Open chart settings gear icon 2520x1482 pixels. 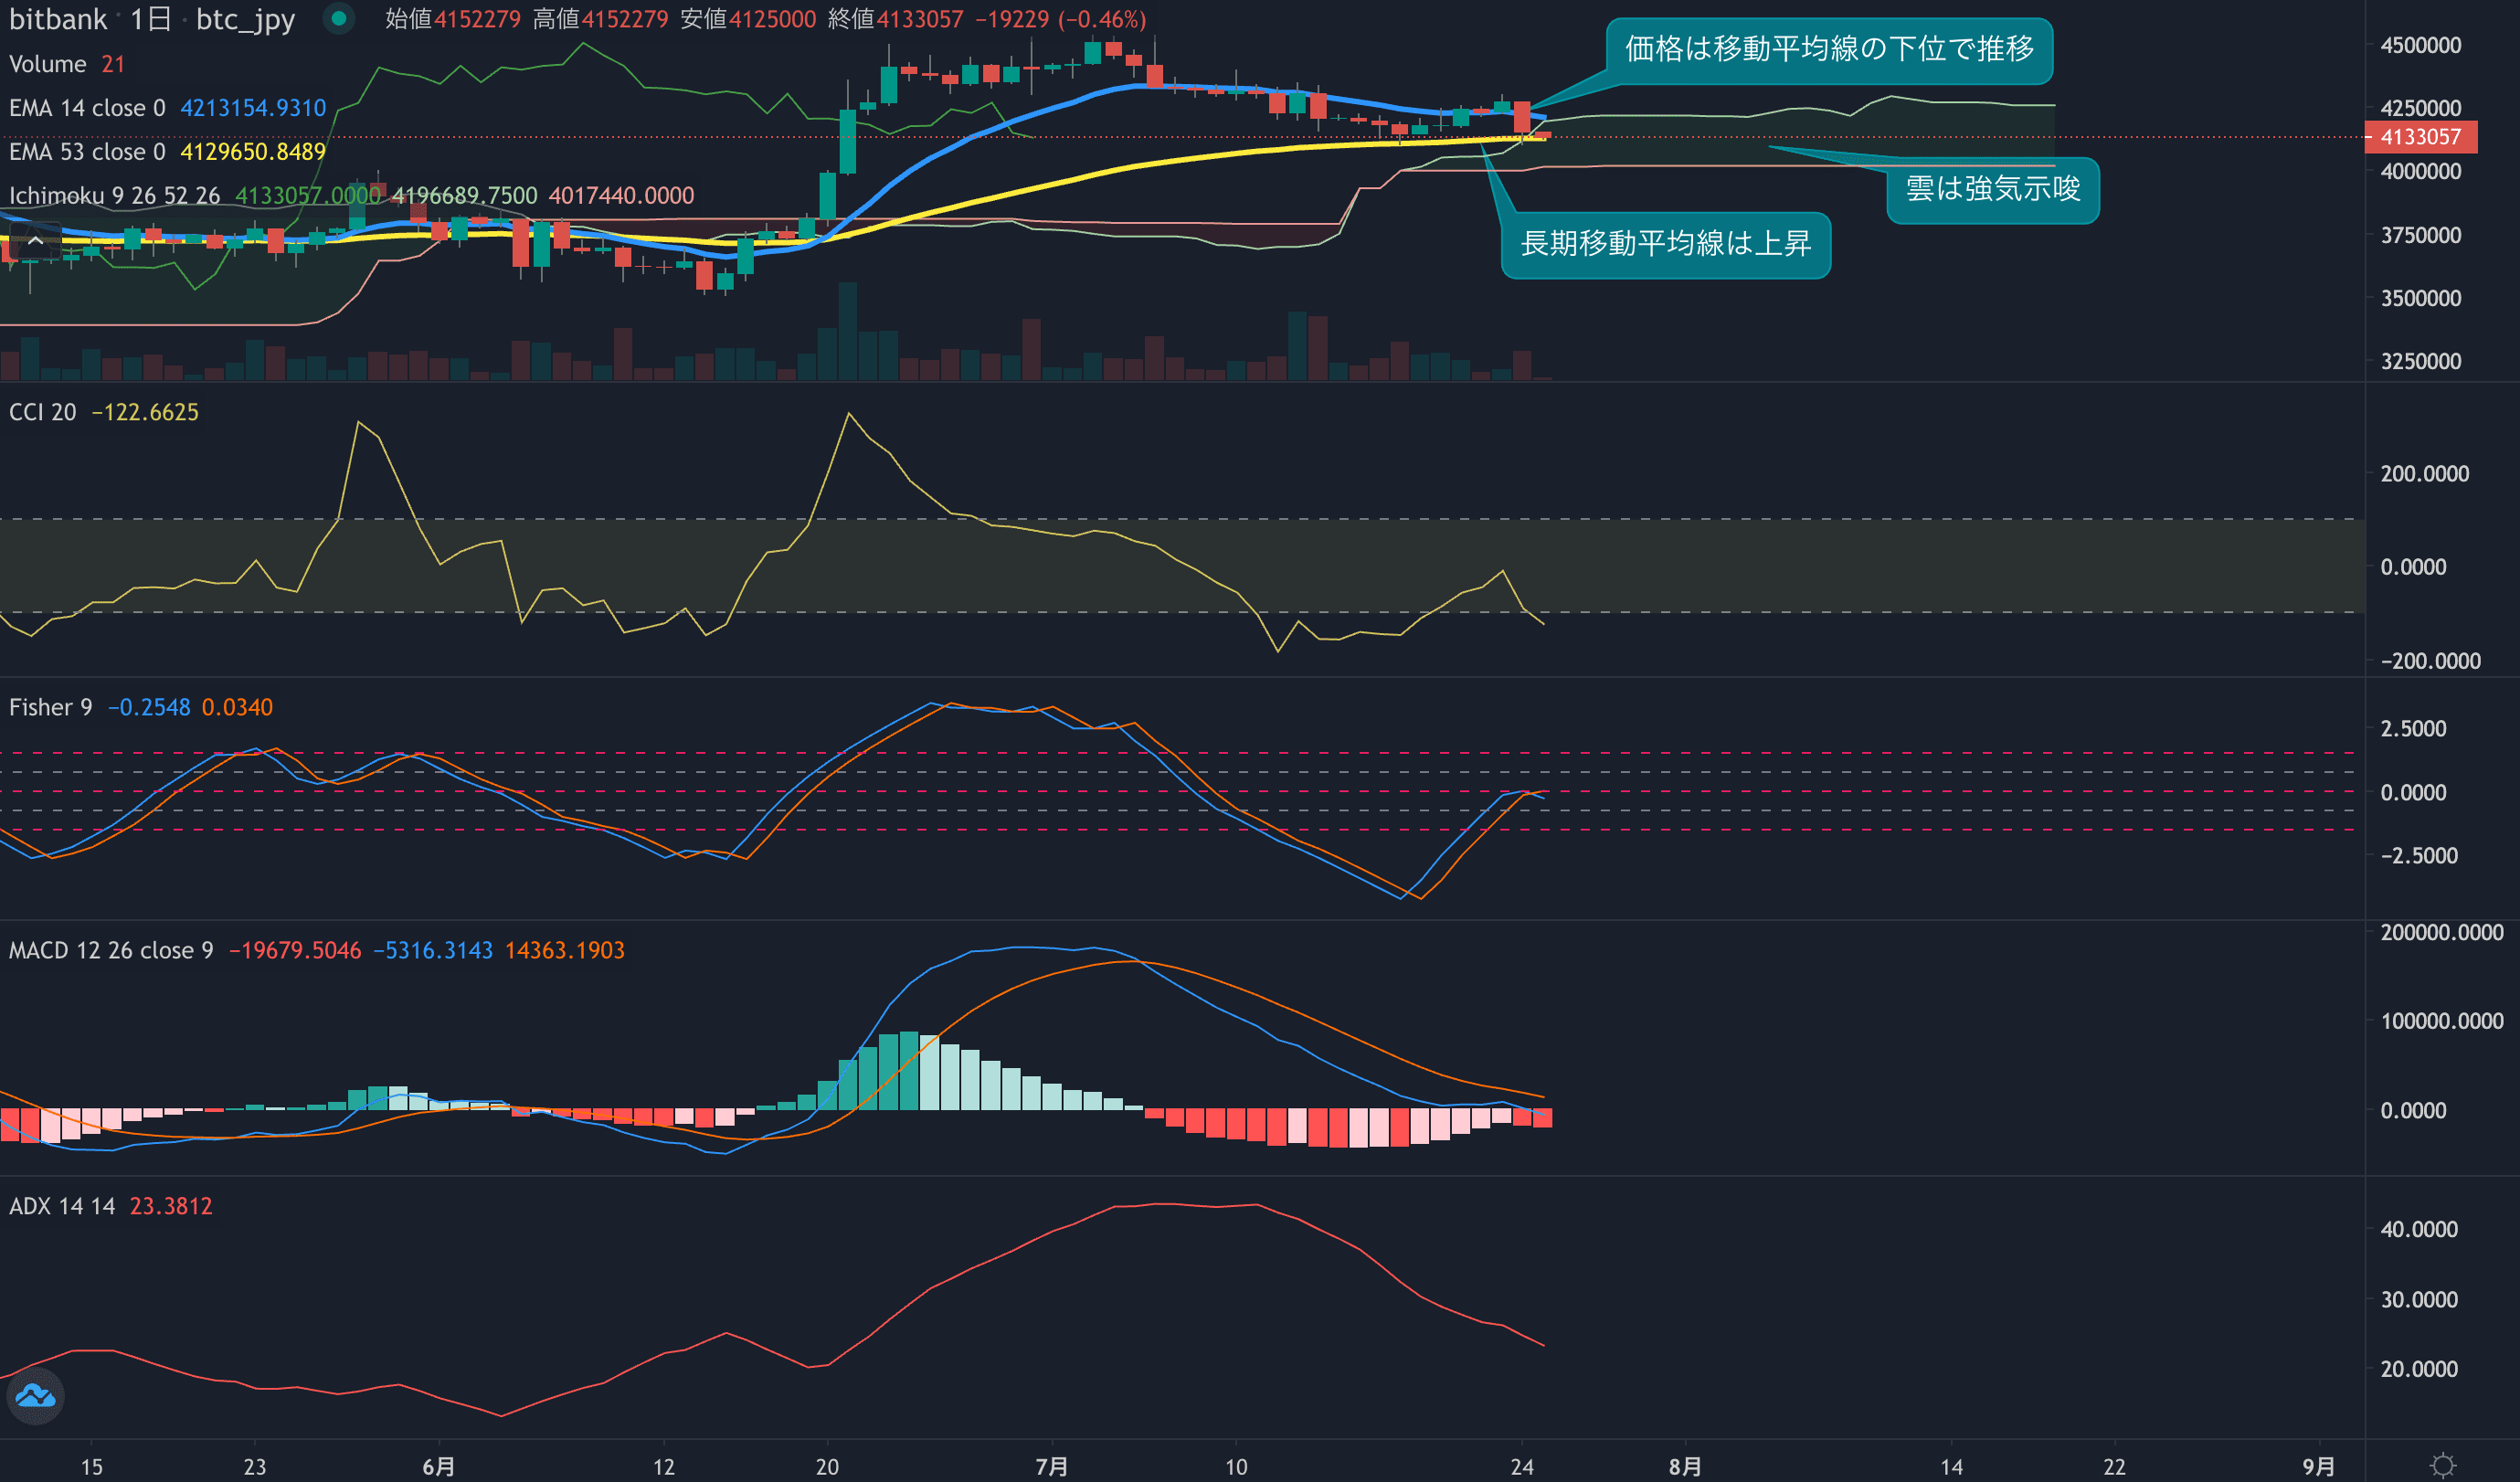[x=2442, y=1466]
